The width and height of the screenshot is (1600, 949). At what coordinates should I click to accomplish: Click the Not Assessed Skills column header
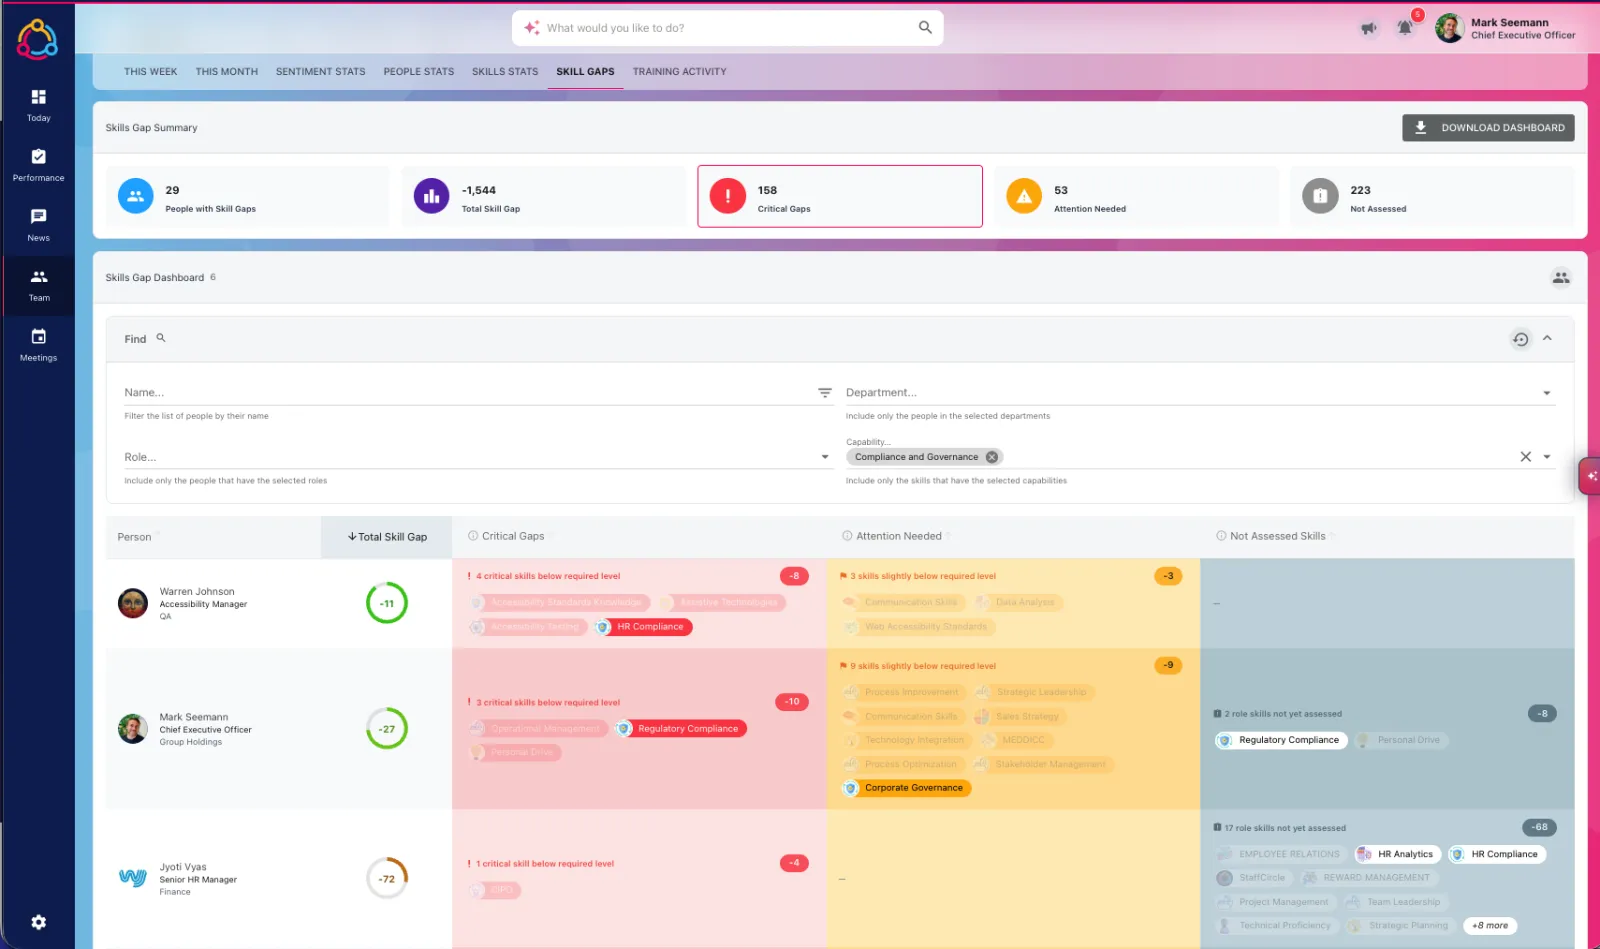1277,536
